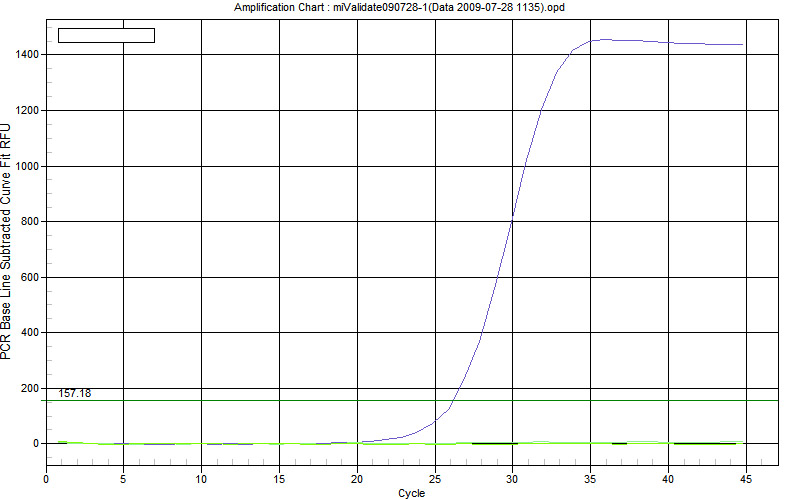Click x-axis label 5
The height and width of the screenshot is (500, 800).
tap(123, 479)
